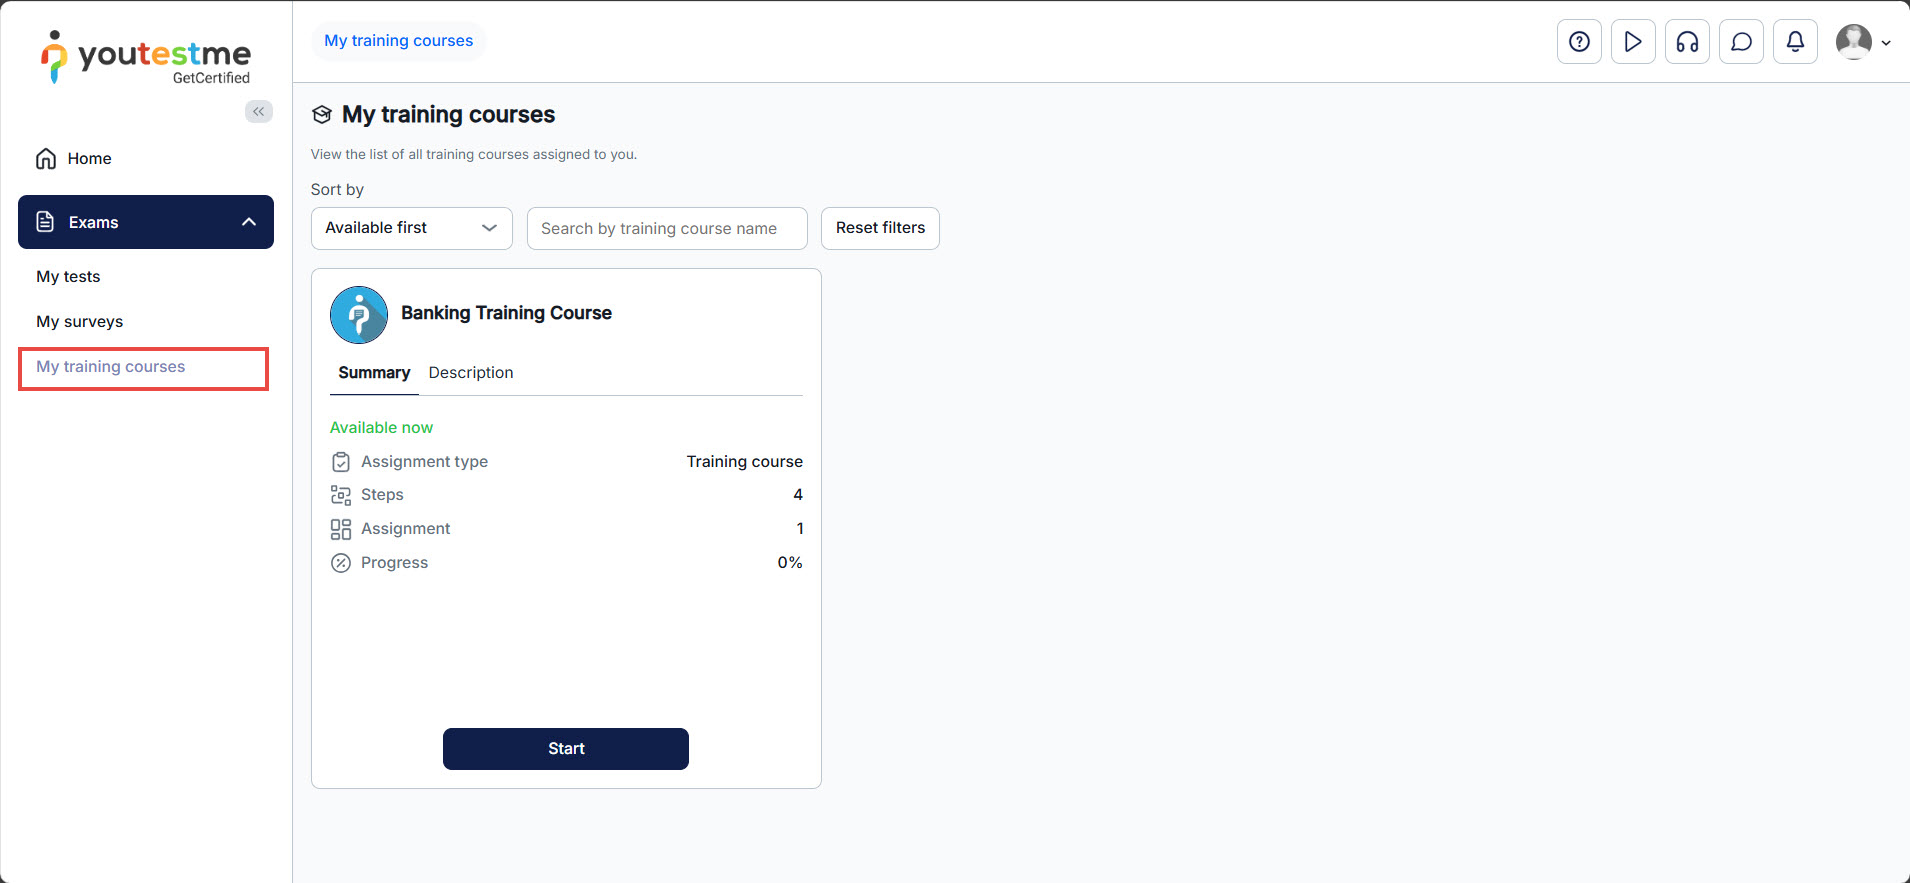
Task: Select the Summary tab
Action: point(374,373)
